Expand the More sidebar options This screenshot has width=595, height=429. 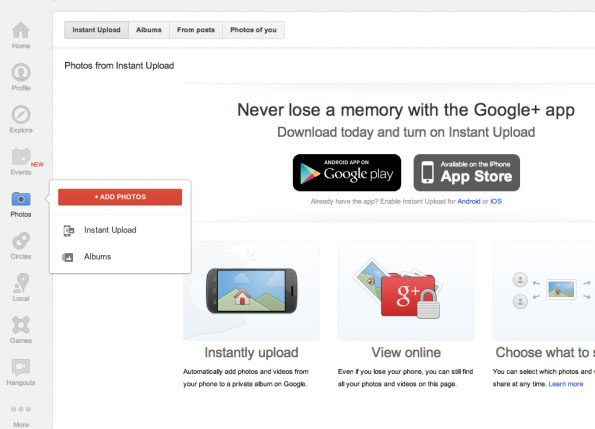point(21,409)
